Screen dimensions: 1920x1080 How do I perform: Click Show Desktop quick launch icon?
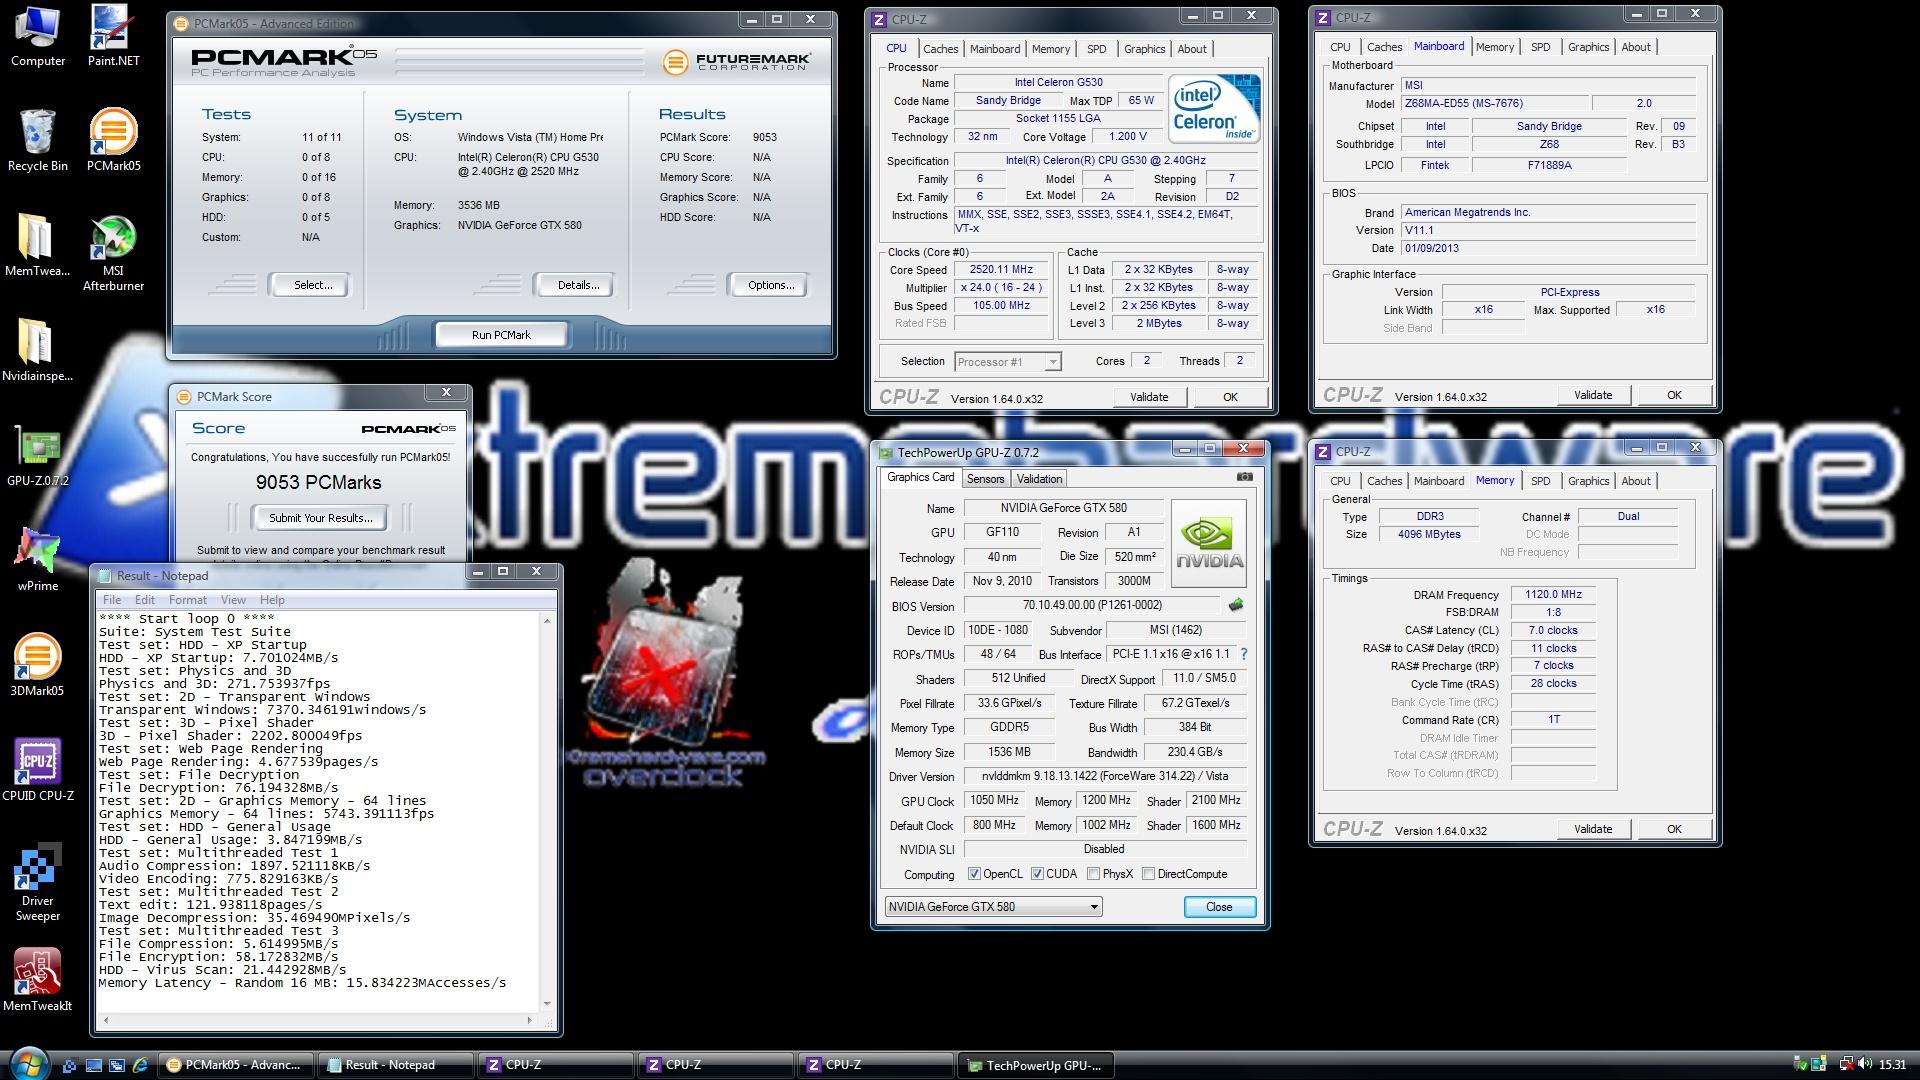pos(94,1065)
